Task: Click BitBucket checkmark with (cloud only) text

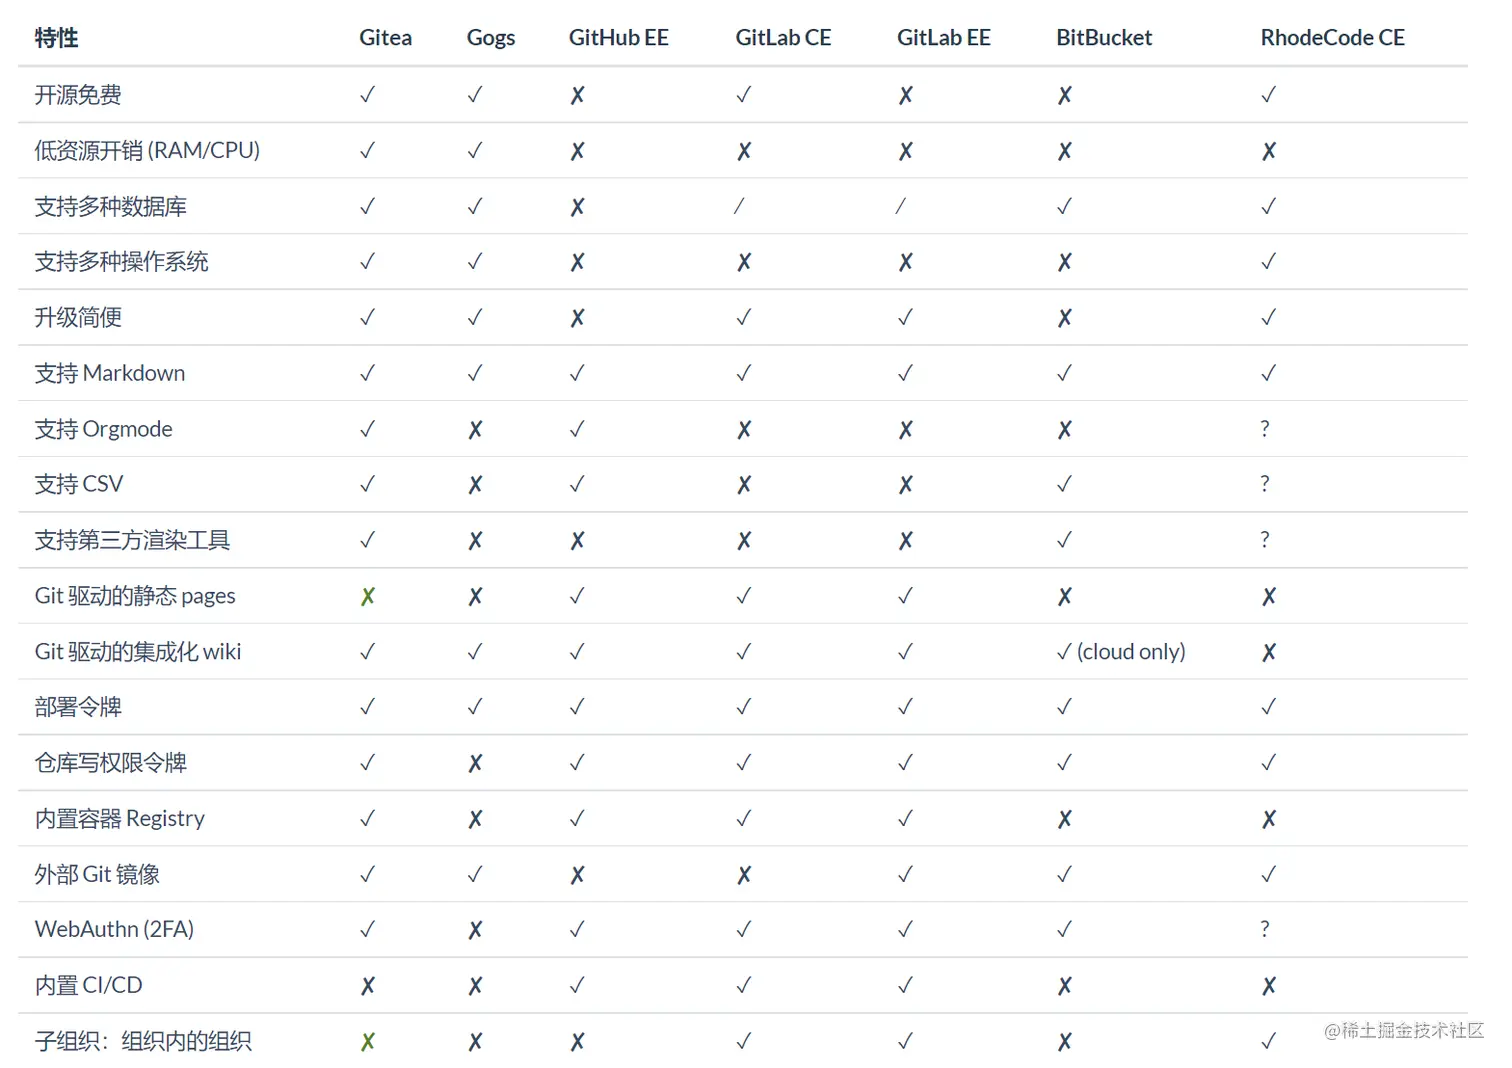Action: [x=1121, y=652]
